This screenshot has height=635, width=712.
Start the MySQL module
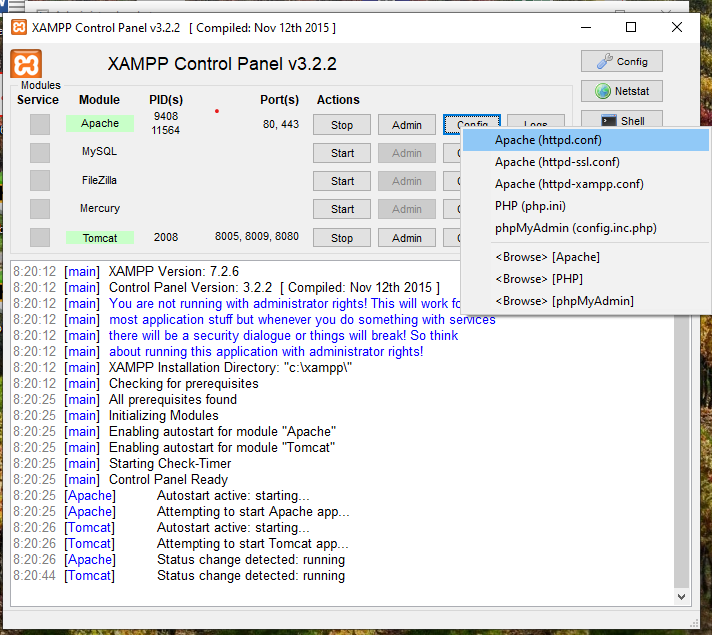342,153
